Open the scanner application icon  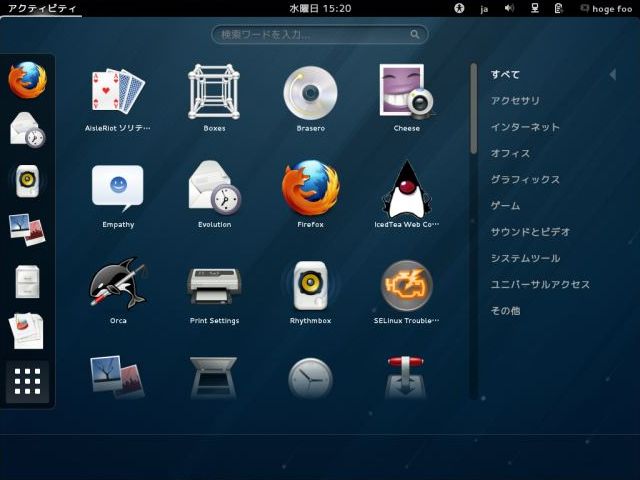[x=214, y=377]
